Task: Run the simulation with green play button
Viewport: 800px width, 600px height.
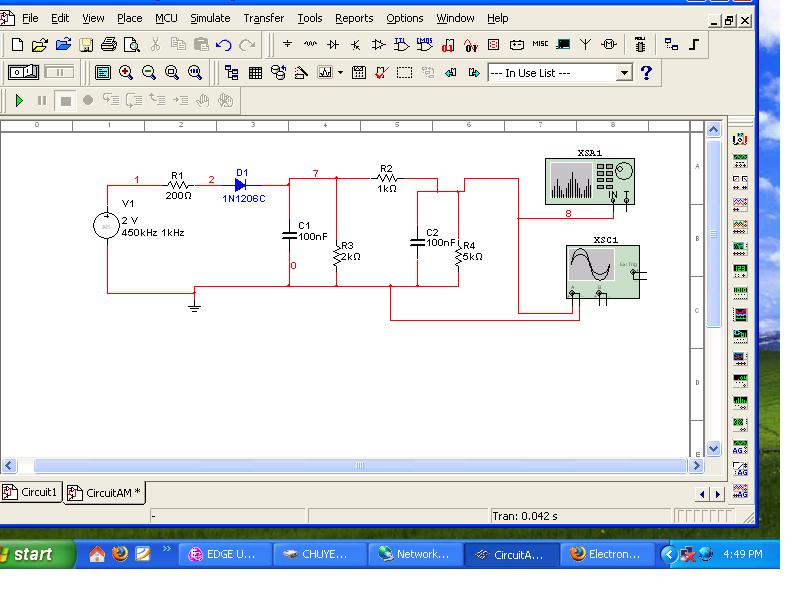Action: point(19,101)
